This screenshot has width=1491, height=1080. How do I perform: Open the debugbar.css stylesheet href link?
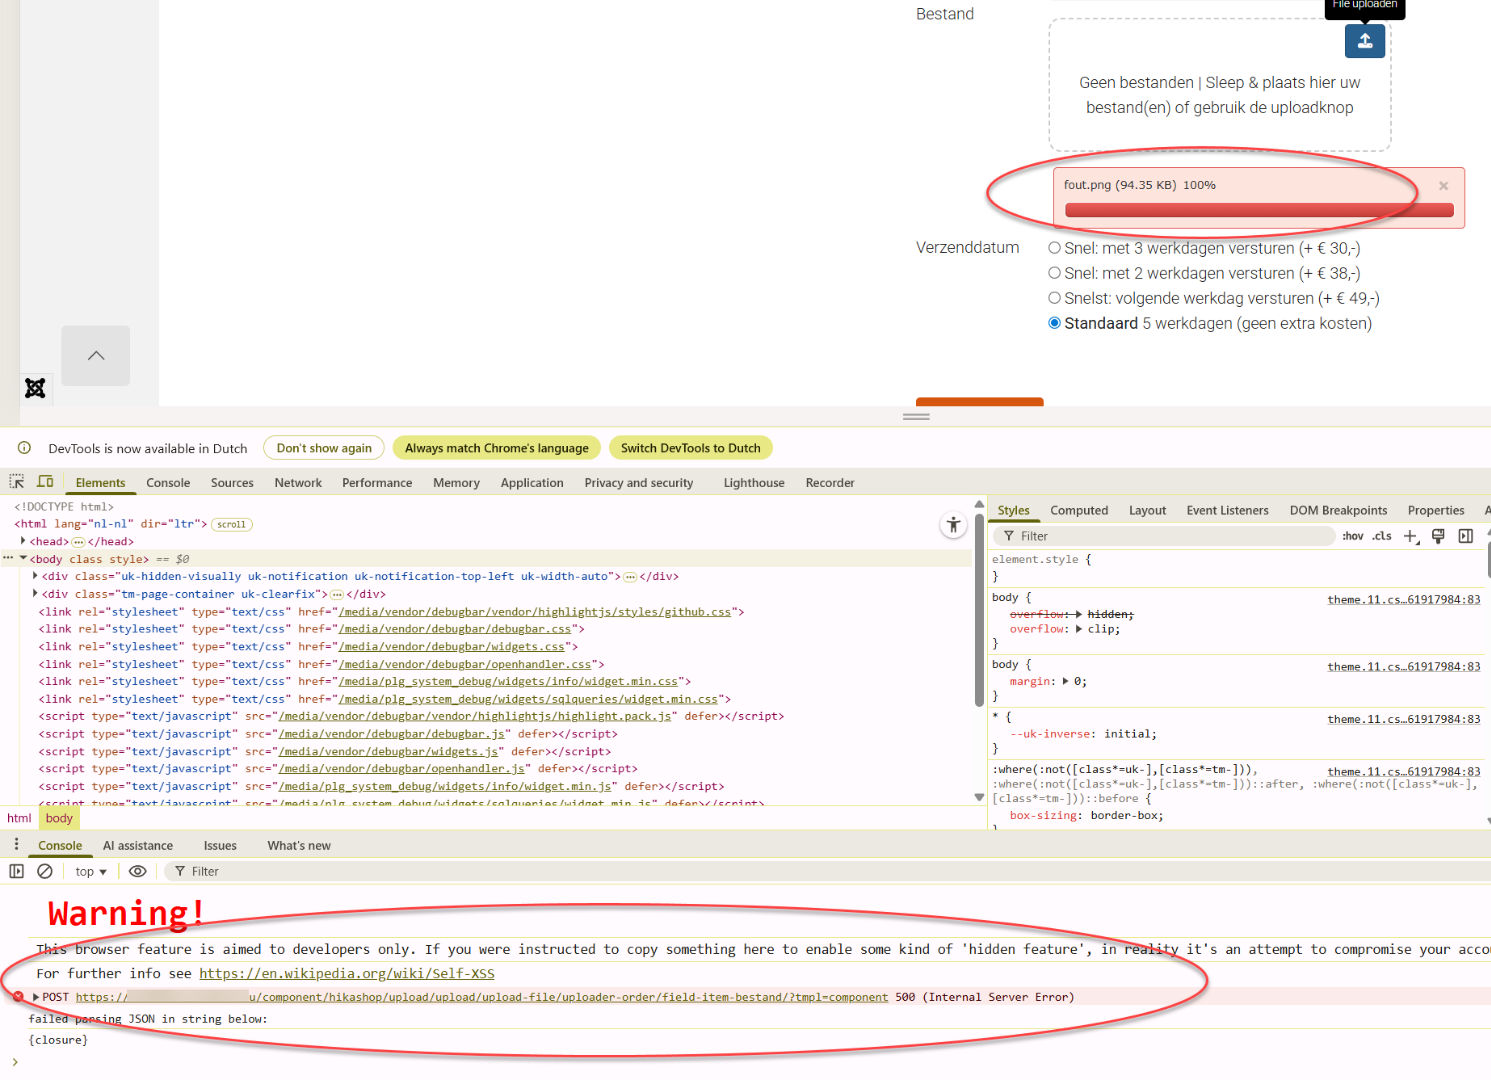[x=454, y=629]
